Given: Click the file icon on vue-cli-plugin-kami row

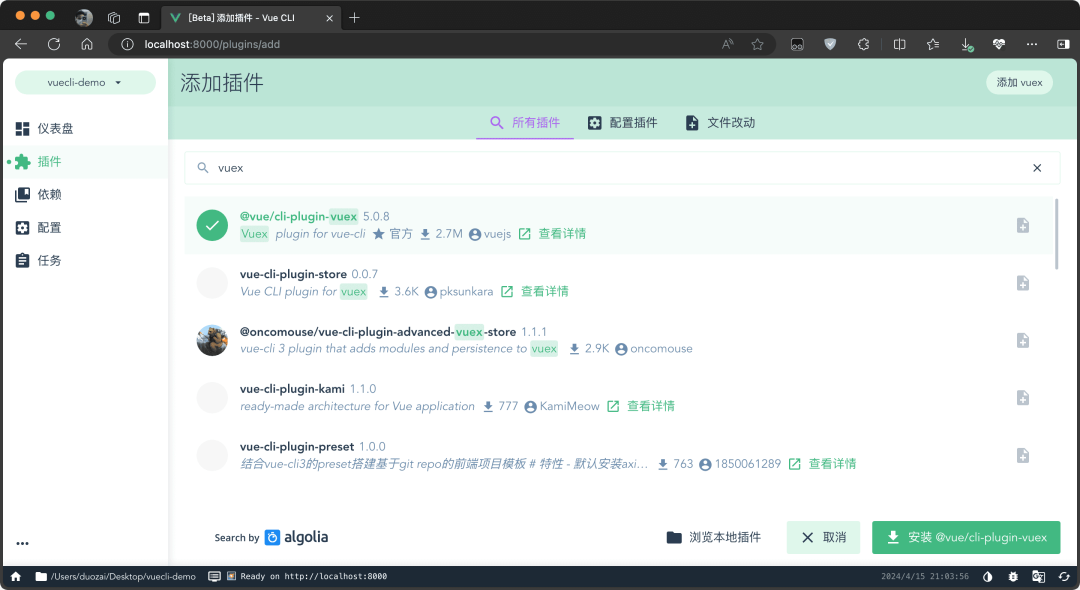Looking at the screenshot, I should pos(1023,398).
